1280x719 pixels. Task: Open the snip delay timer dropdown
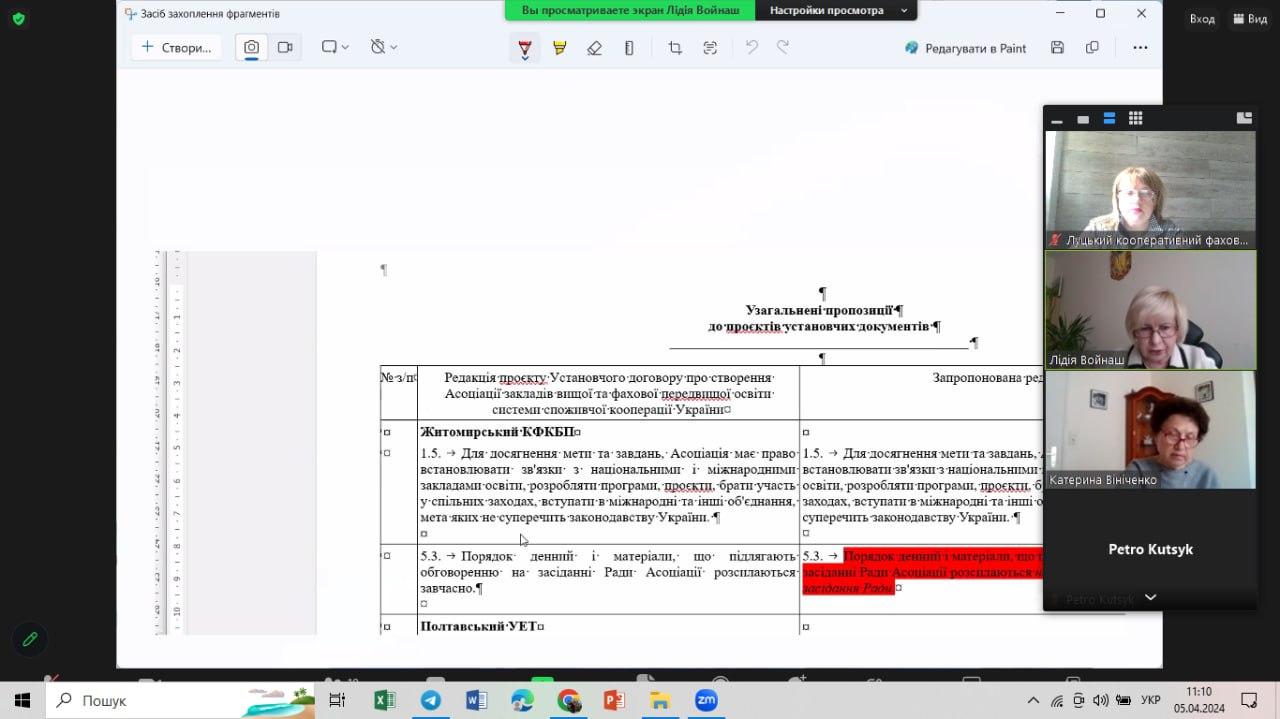pos(383,47)
